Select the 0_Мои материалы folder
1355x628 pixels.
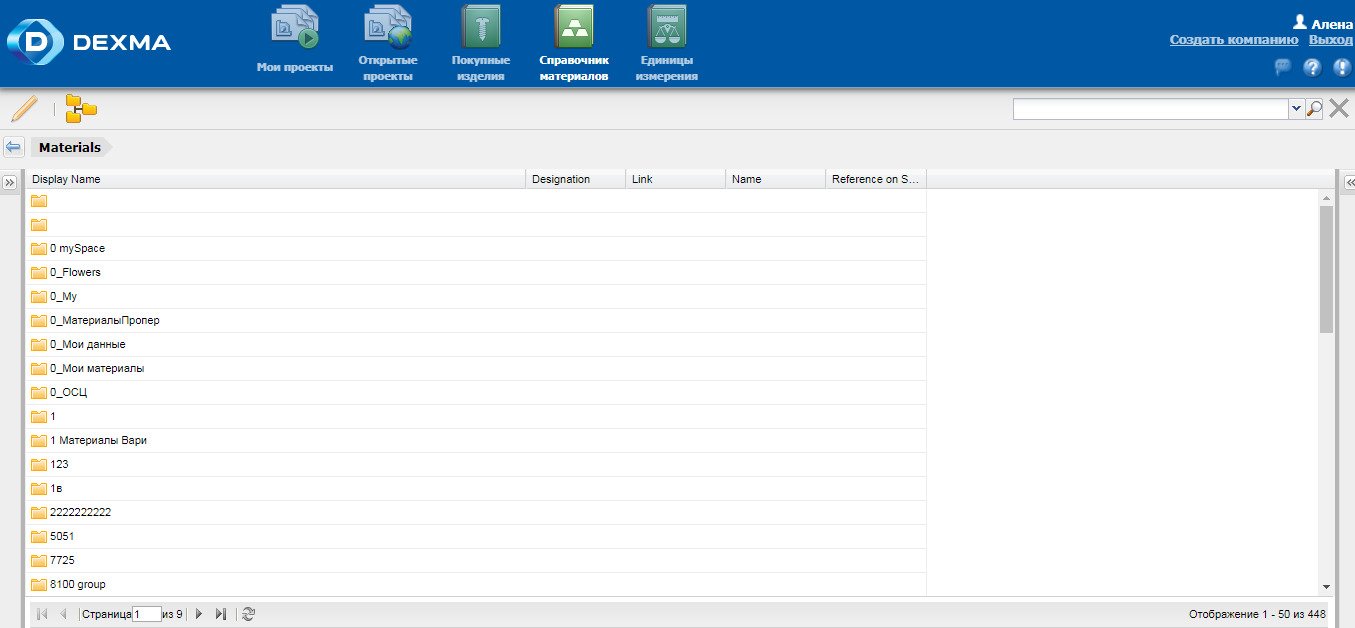pos(476,368)
